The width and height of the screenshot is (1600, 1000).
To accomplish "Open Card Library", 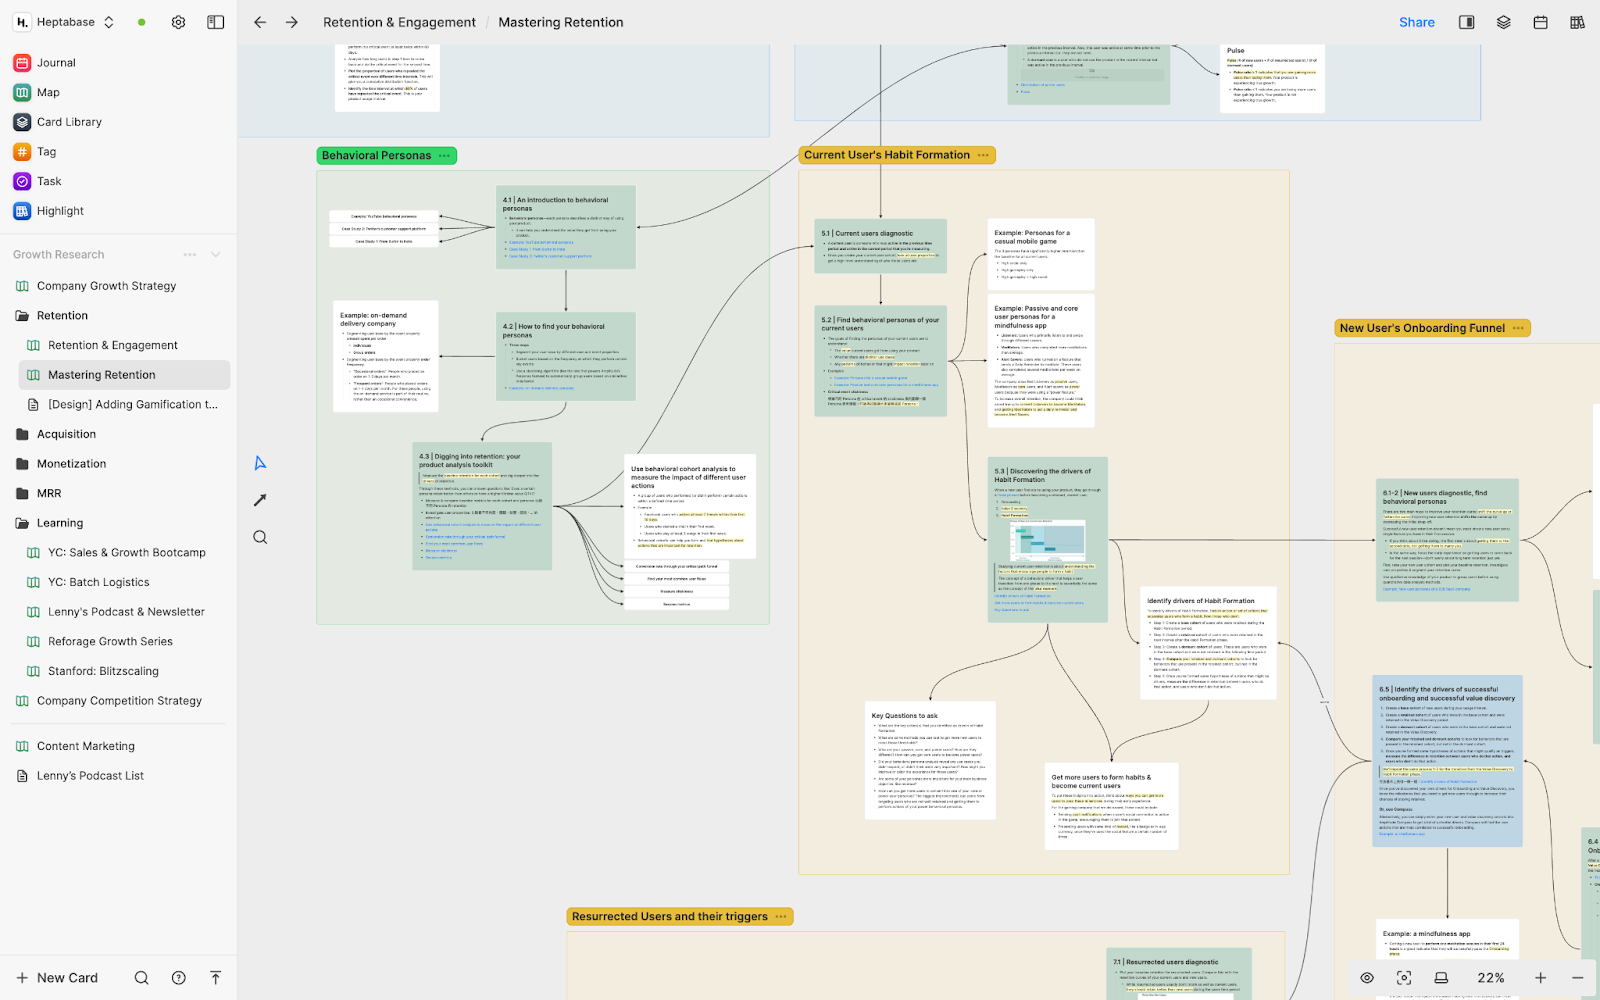I will click(x=69, y=122).
